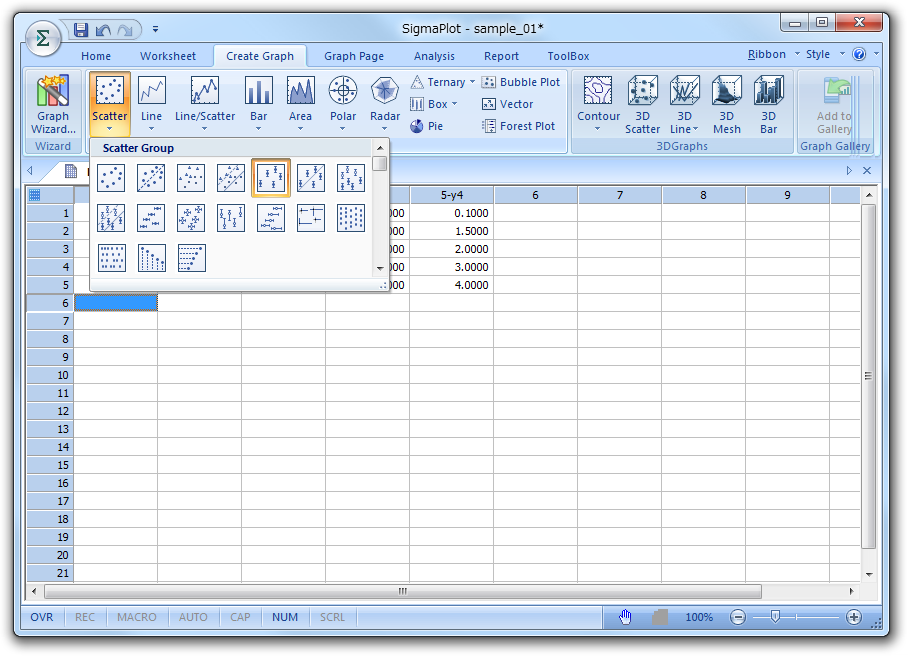
Task: Create a Pie chart
Action: point(426,126)
